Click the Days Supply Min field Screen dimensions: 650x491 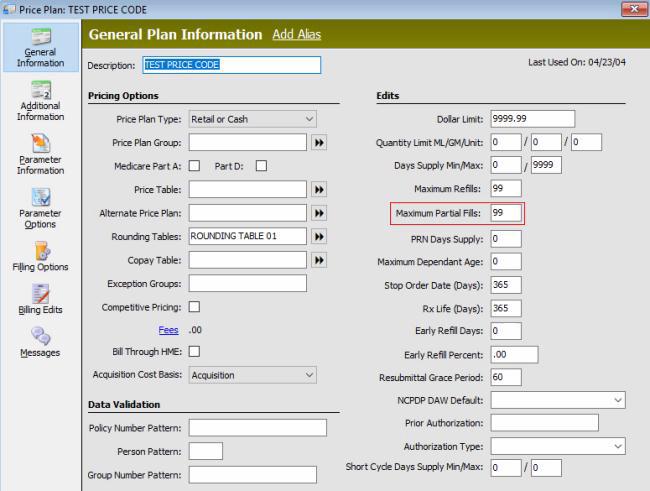pos(506,165)
